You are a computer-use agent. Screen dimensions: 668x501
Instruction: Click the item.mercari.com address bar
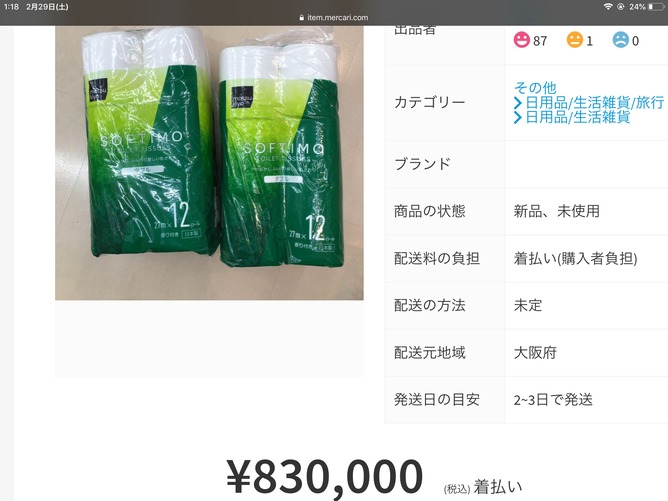(x=334, y=18)
